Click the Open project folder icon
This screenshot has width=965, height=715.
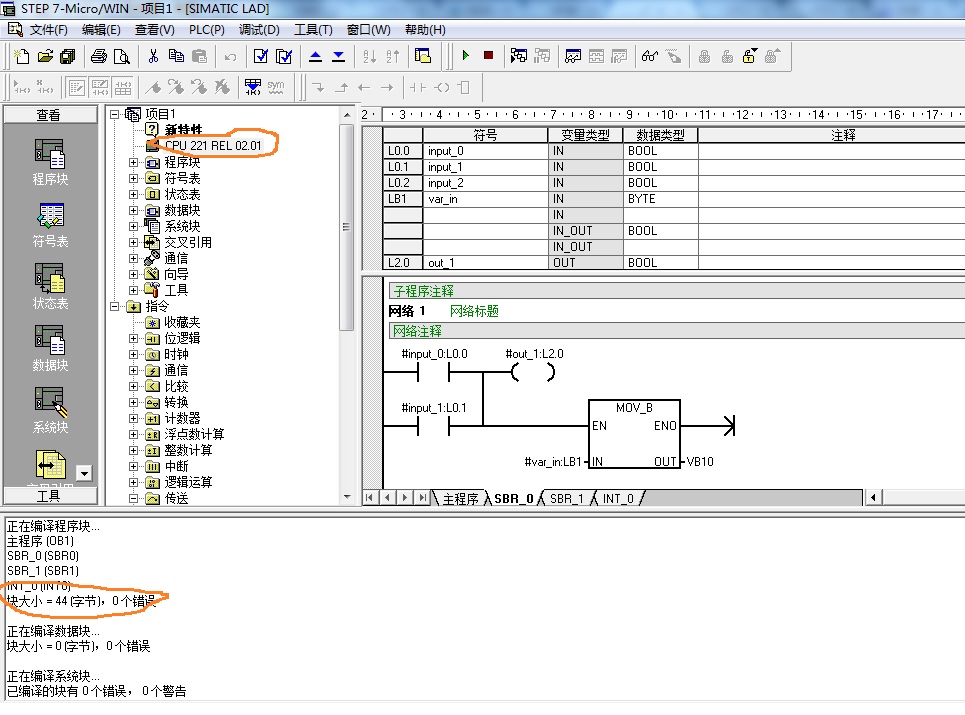[45, 57]
